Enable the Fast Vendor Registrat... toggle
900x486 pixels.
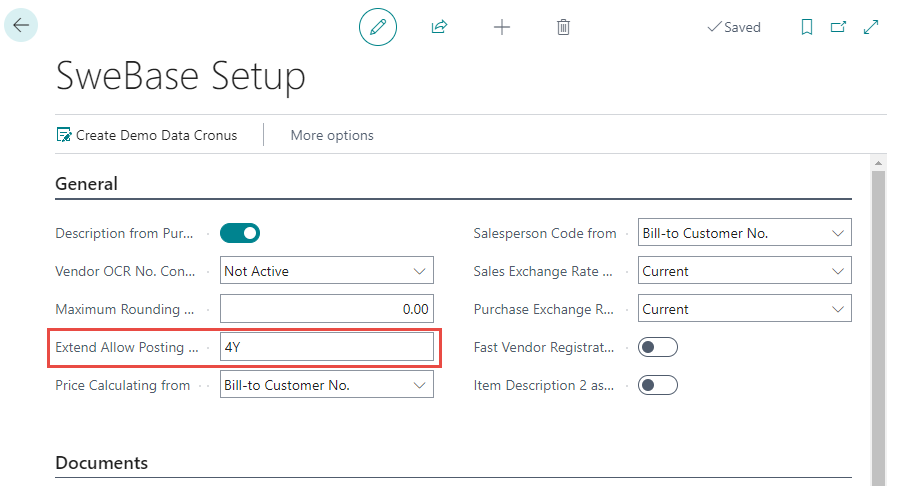click(658, 347)
